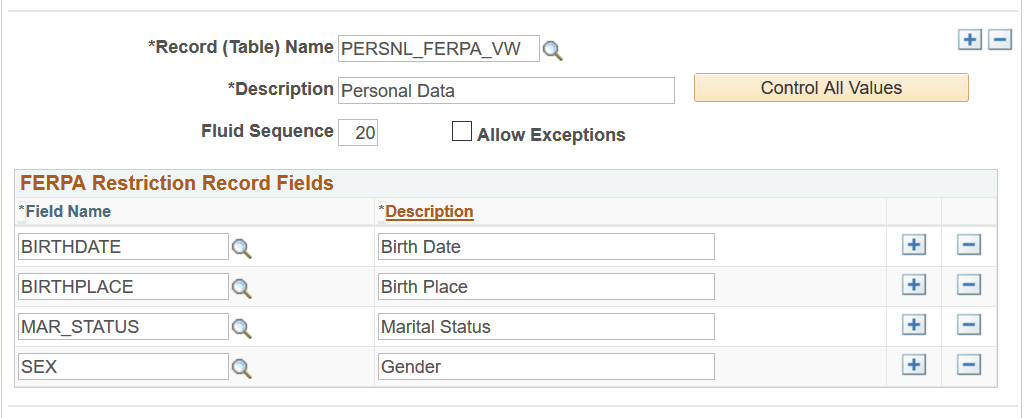Viewport: 1025px width, 418px height.
Task: Open lookup for Record (Table) Name
Action: click(x=553, y=50)
